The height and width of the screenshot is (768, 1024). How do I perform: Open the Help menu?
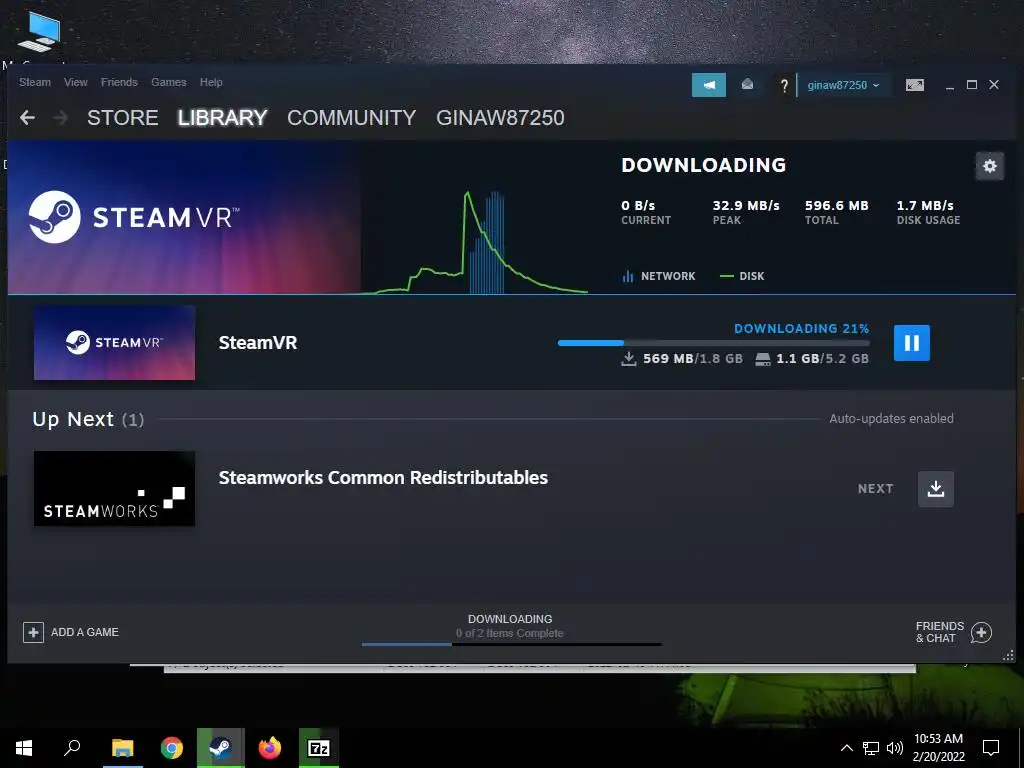pos(211,82)
